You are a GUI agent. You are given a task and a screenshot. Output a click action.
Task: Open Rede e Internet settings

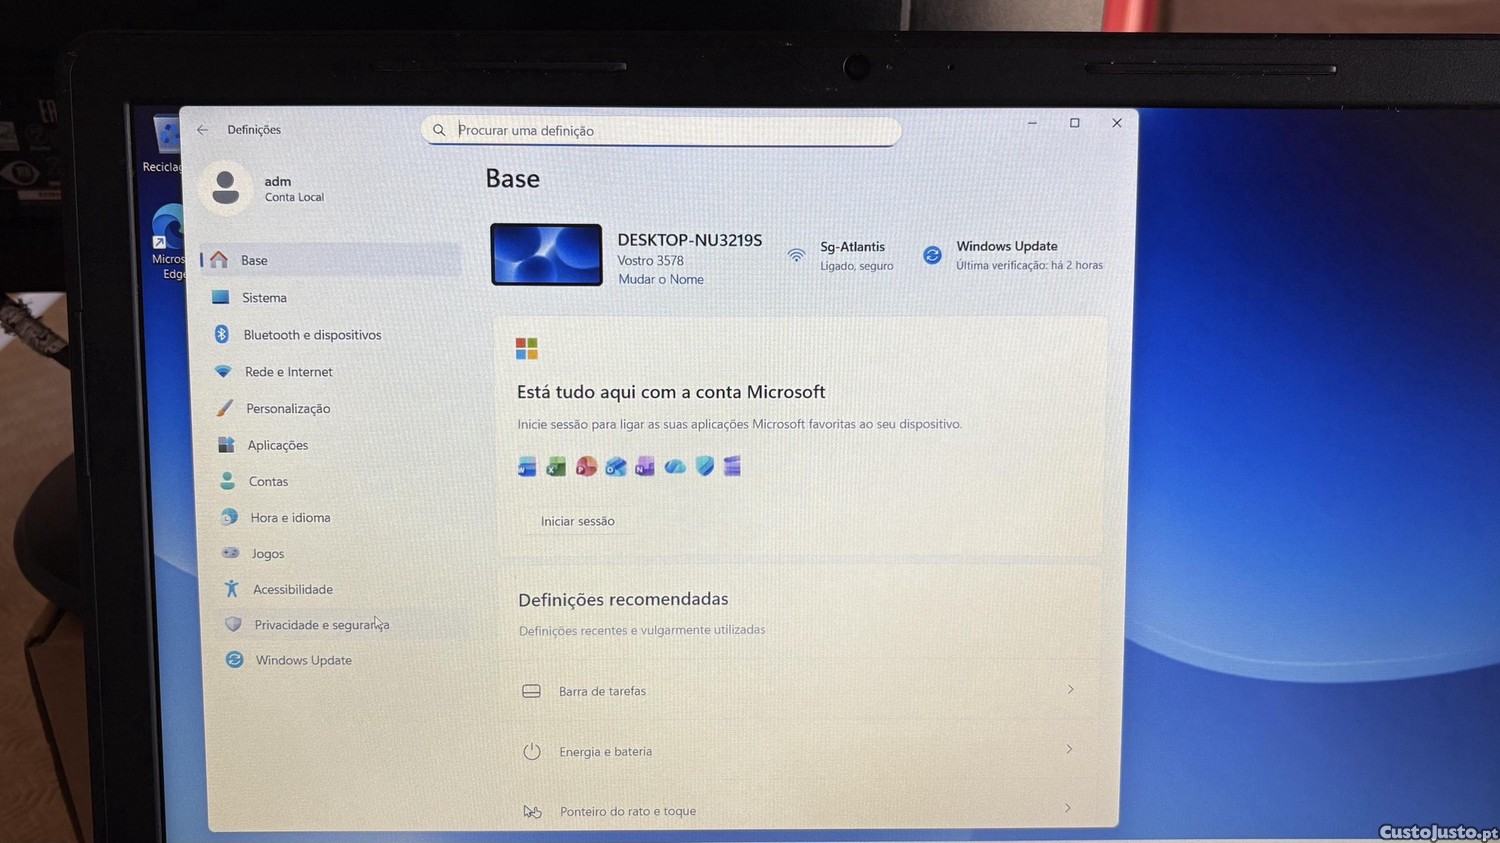click(288, 372)
